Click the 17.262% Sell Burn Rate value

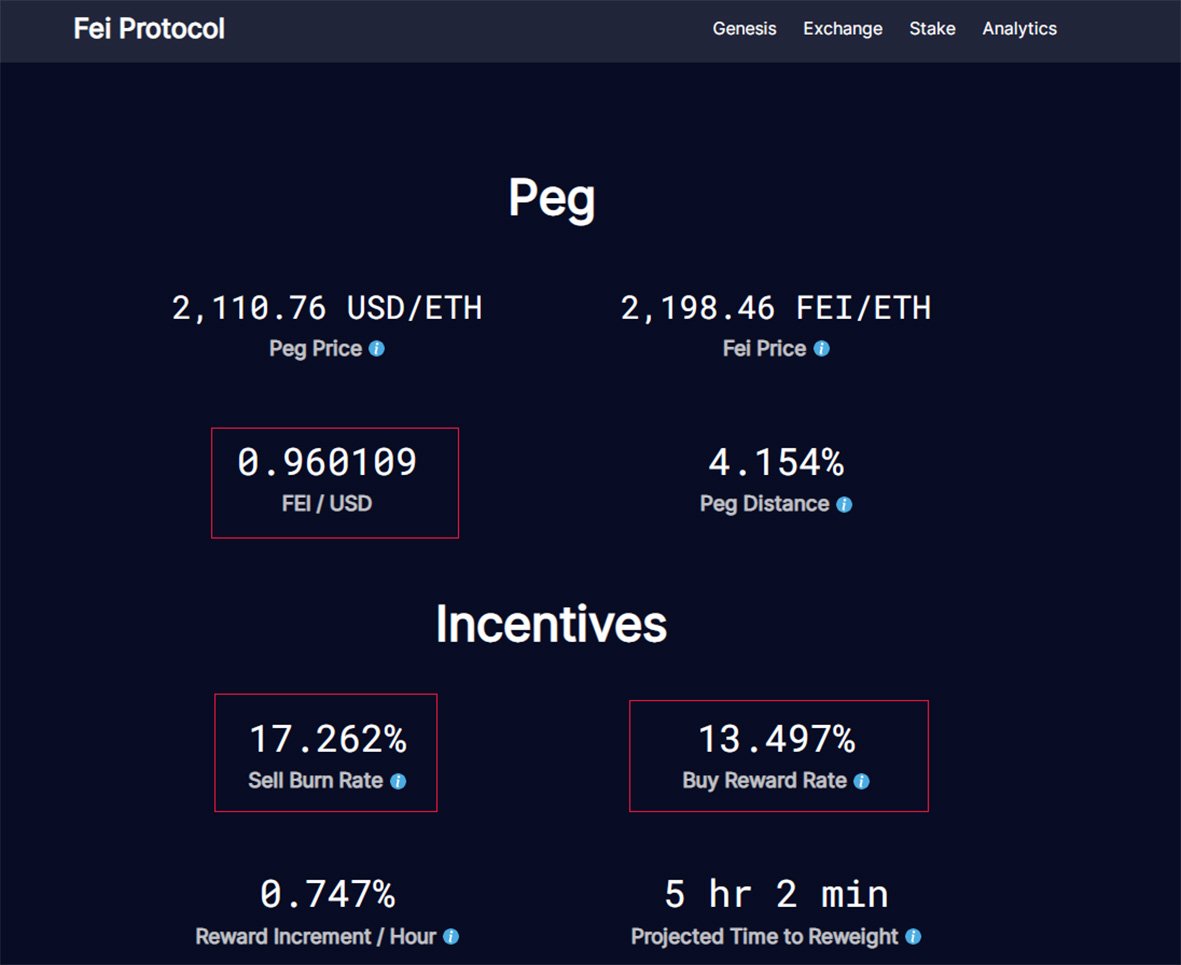point(327,740)
